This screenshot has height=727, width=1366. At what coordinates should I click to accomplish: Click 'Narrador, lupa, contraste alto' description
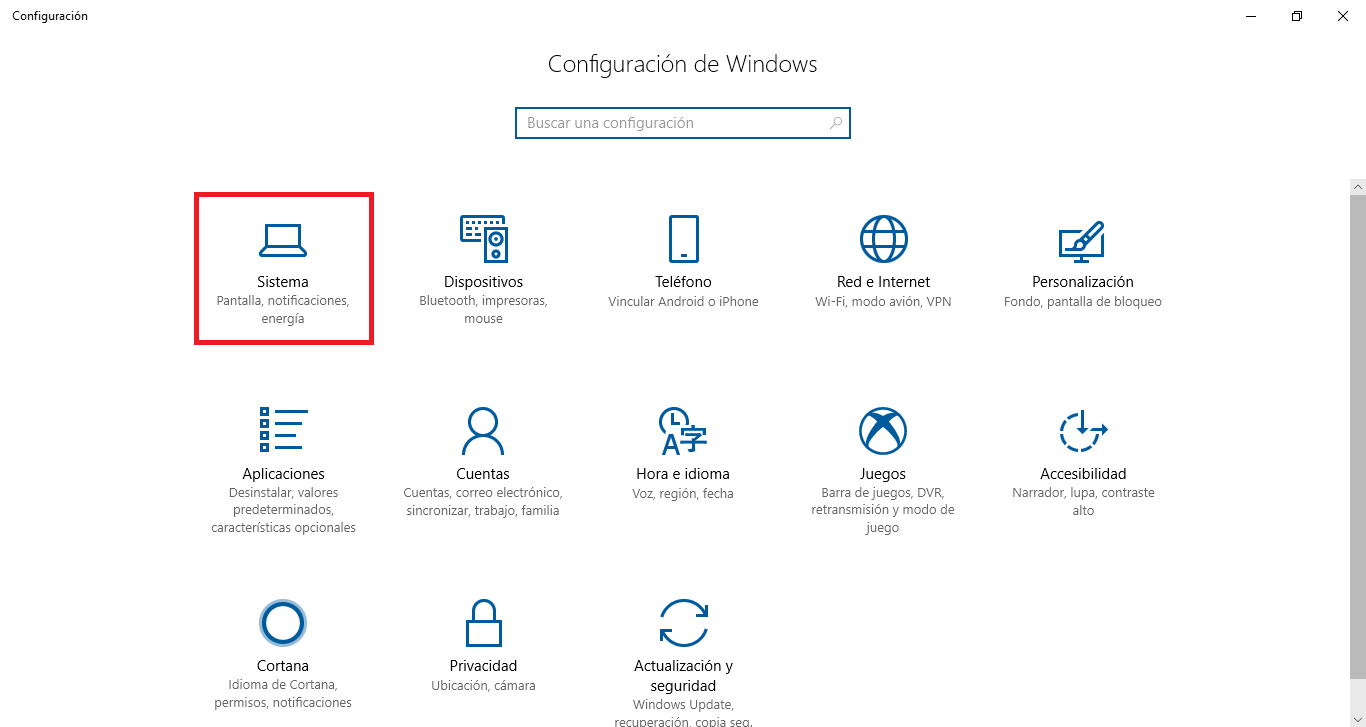pos(1083,502)
